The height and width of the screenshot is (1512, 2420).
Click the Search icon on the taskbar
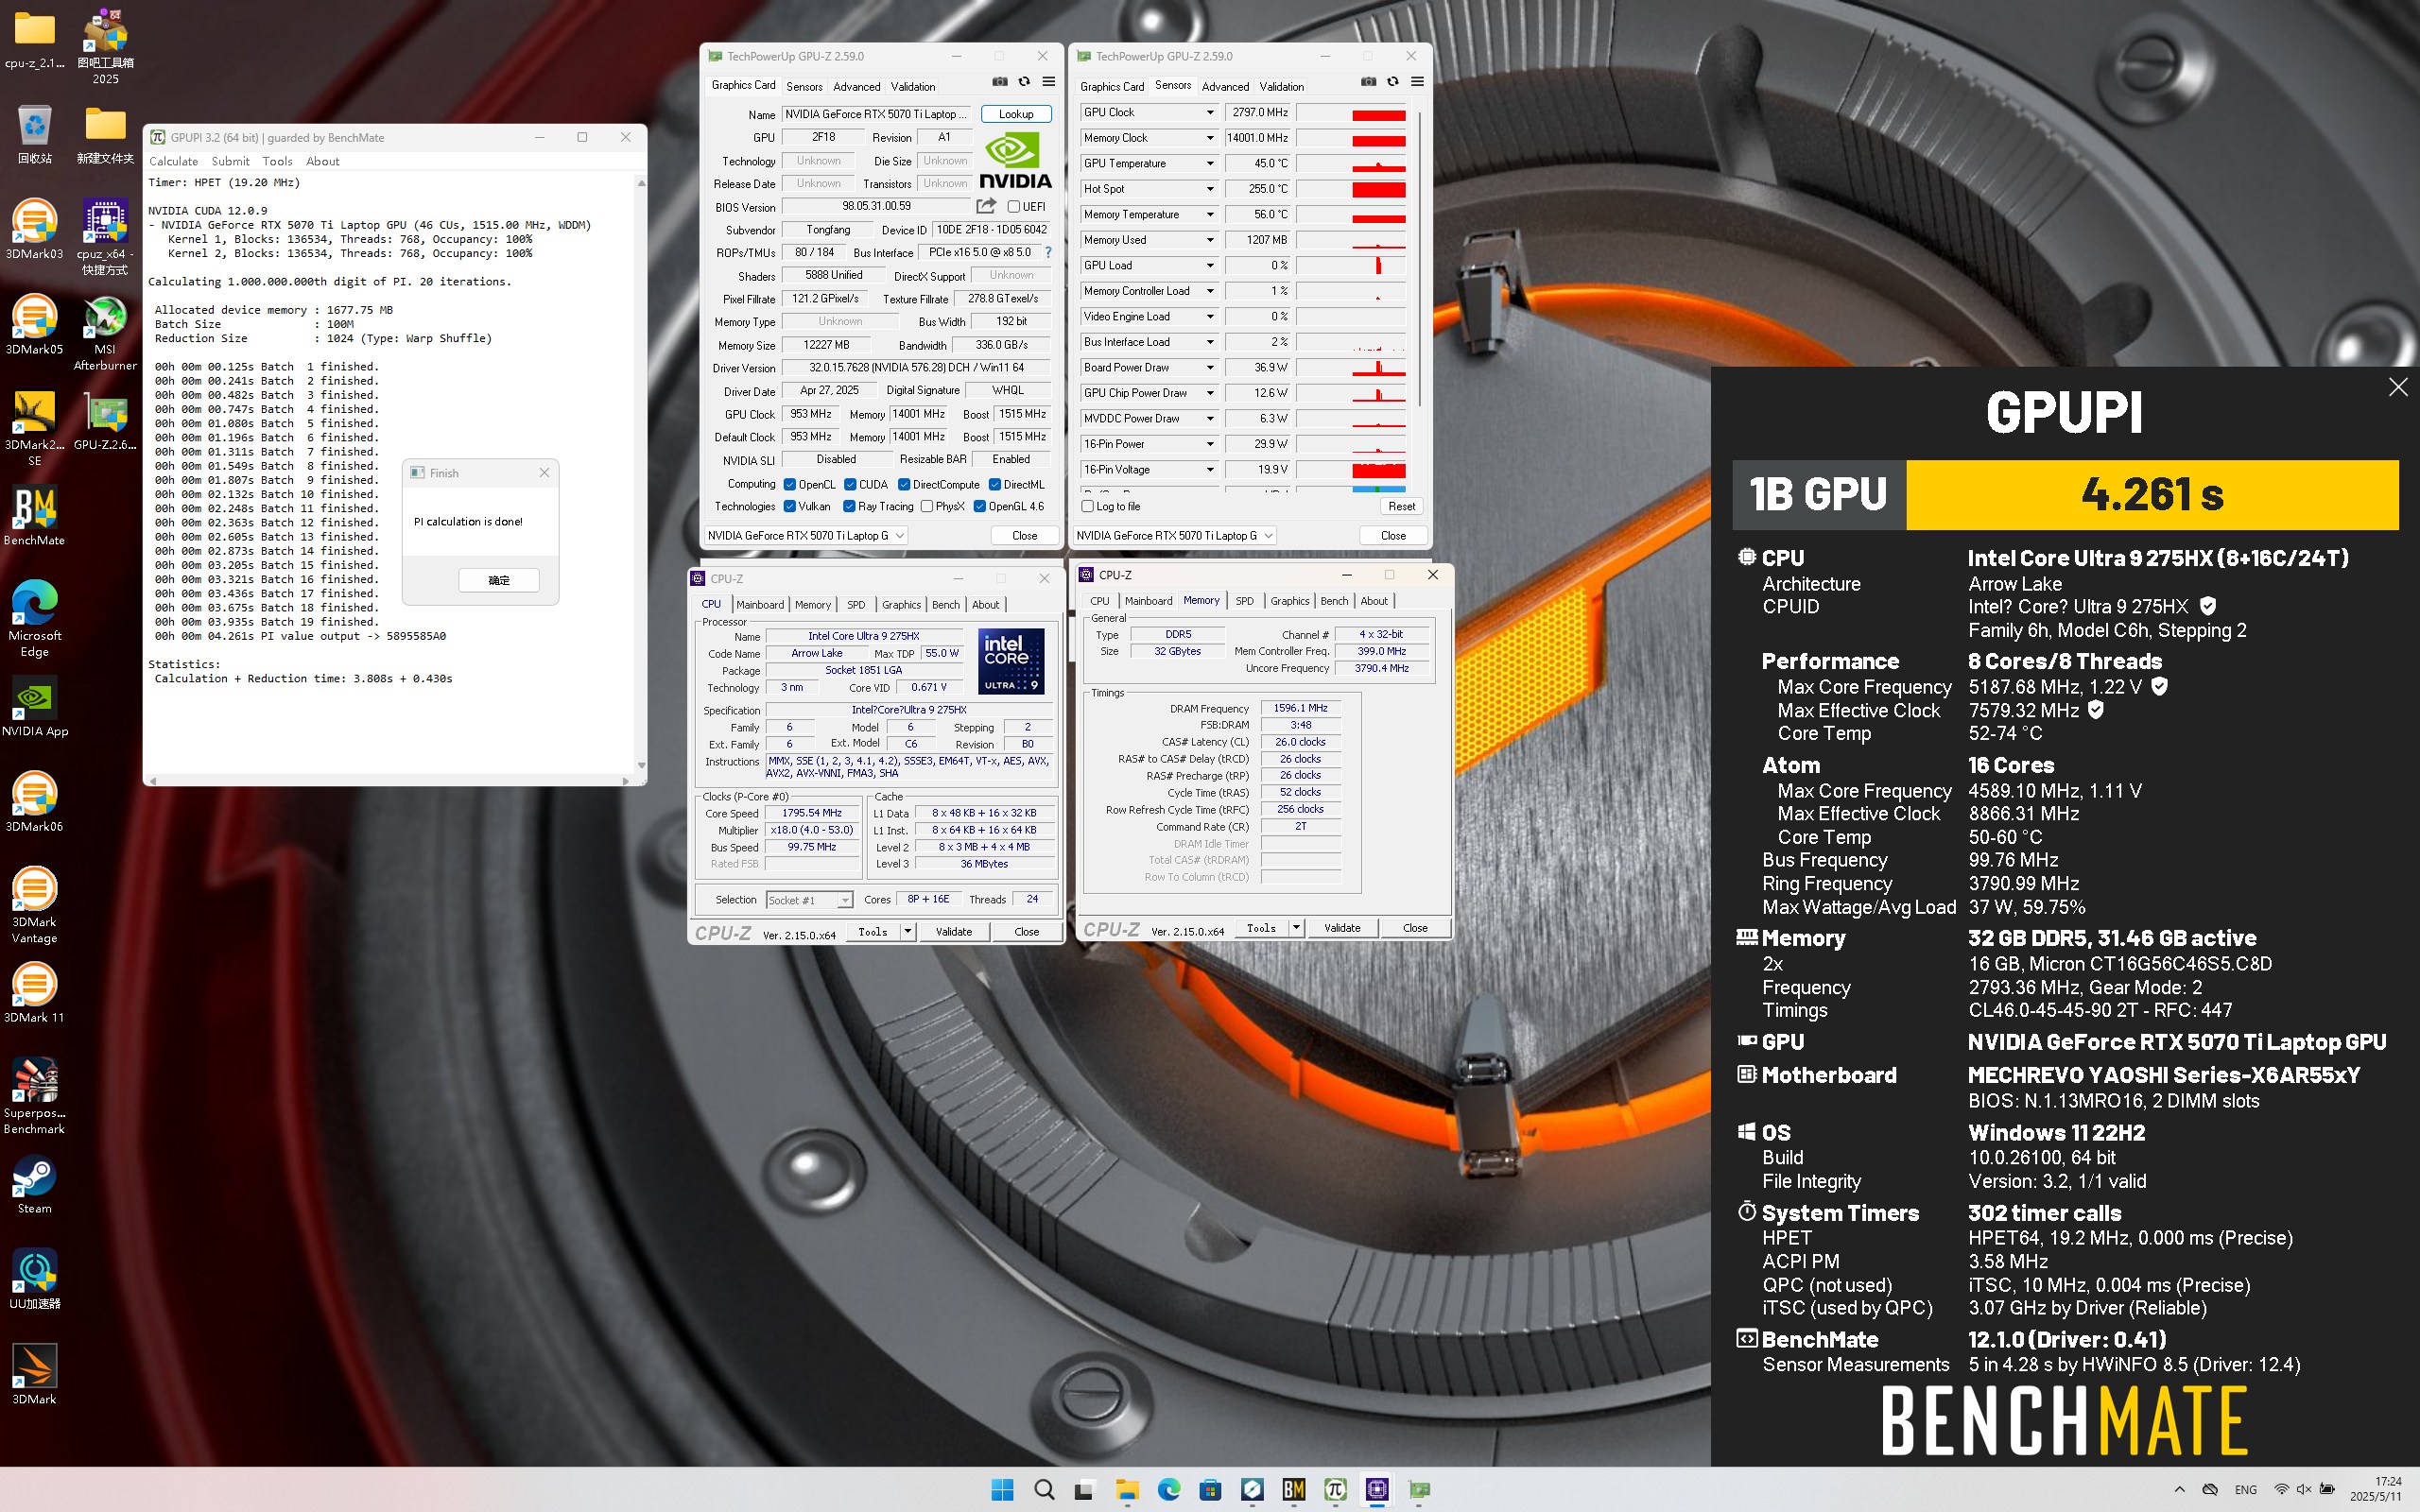pos(1044,1490)
